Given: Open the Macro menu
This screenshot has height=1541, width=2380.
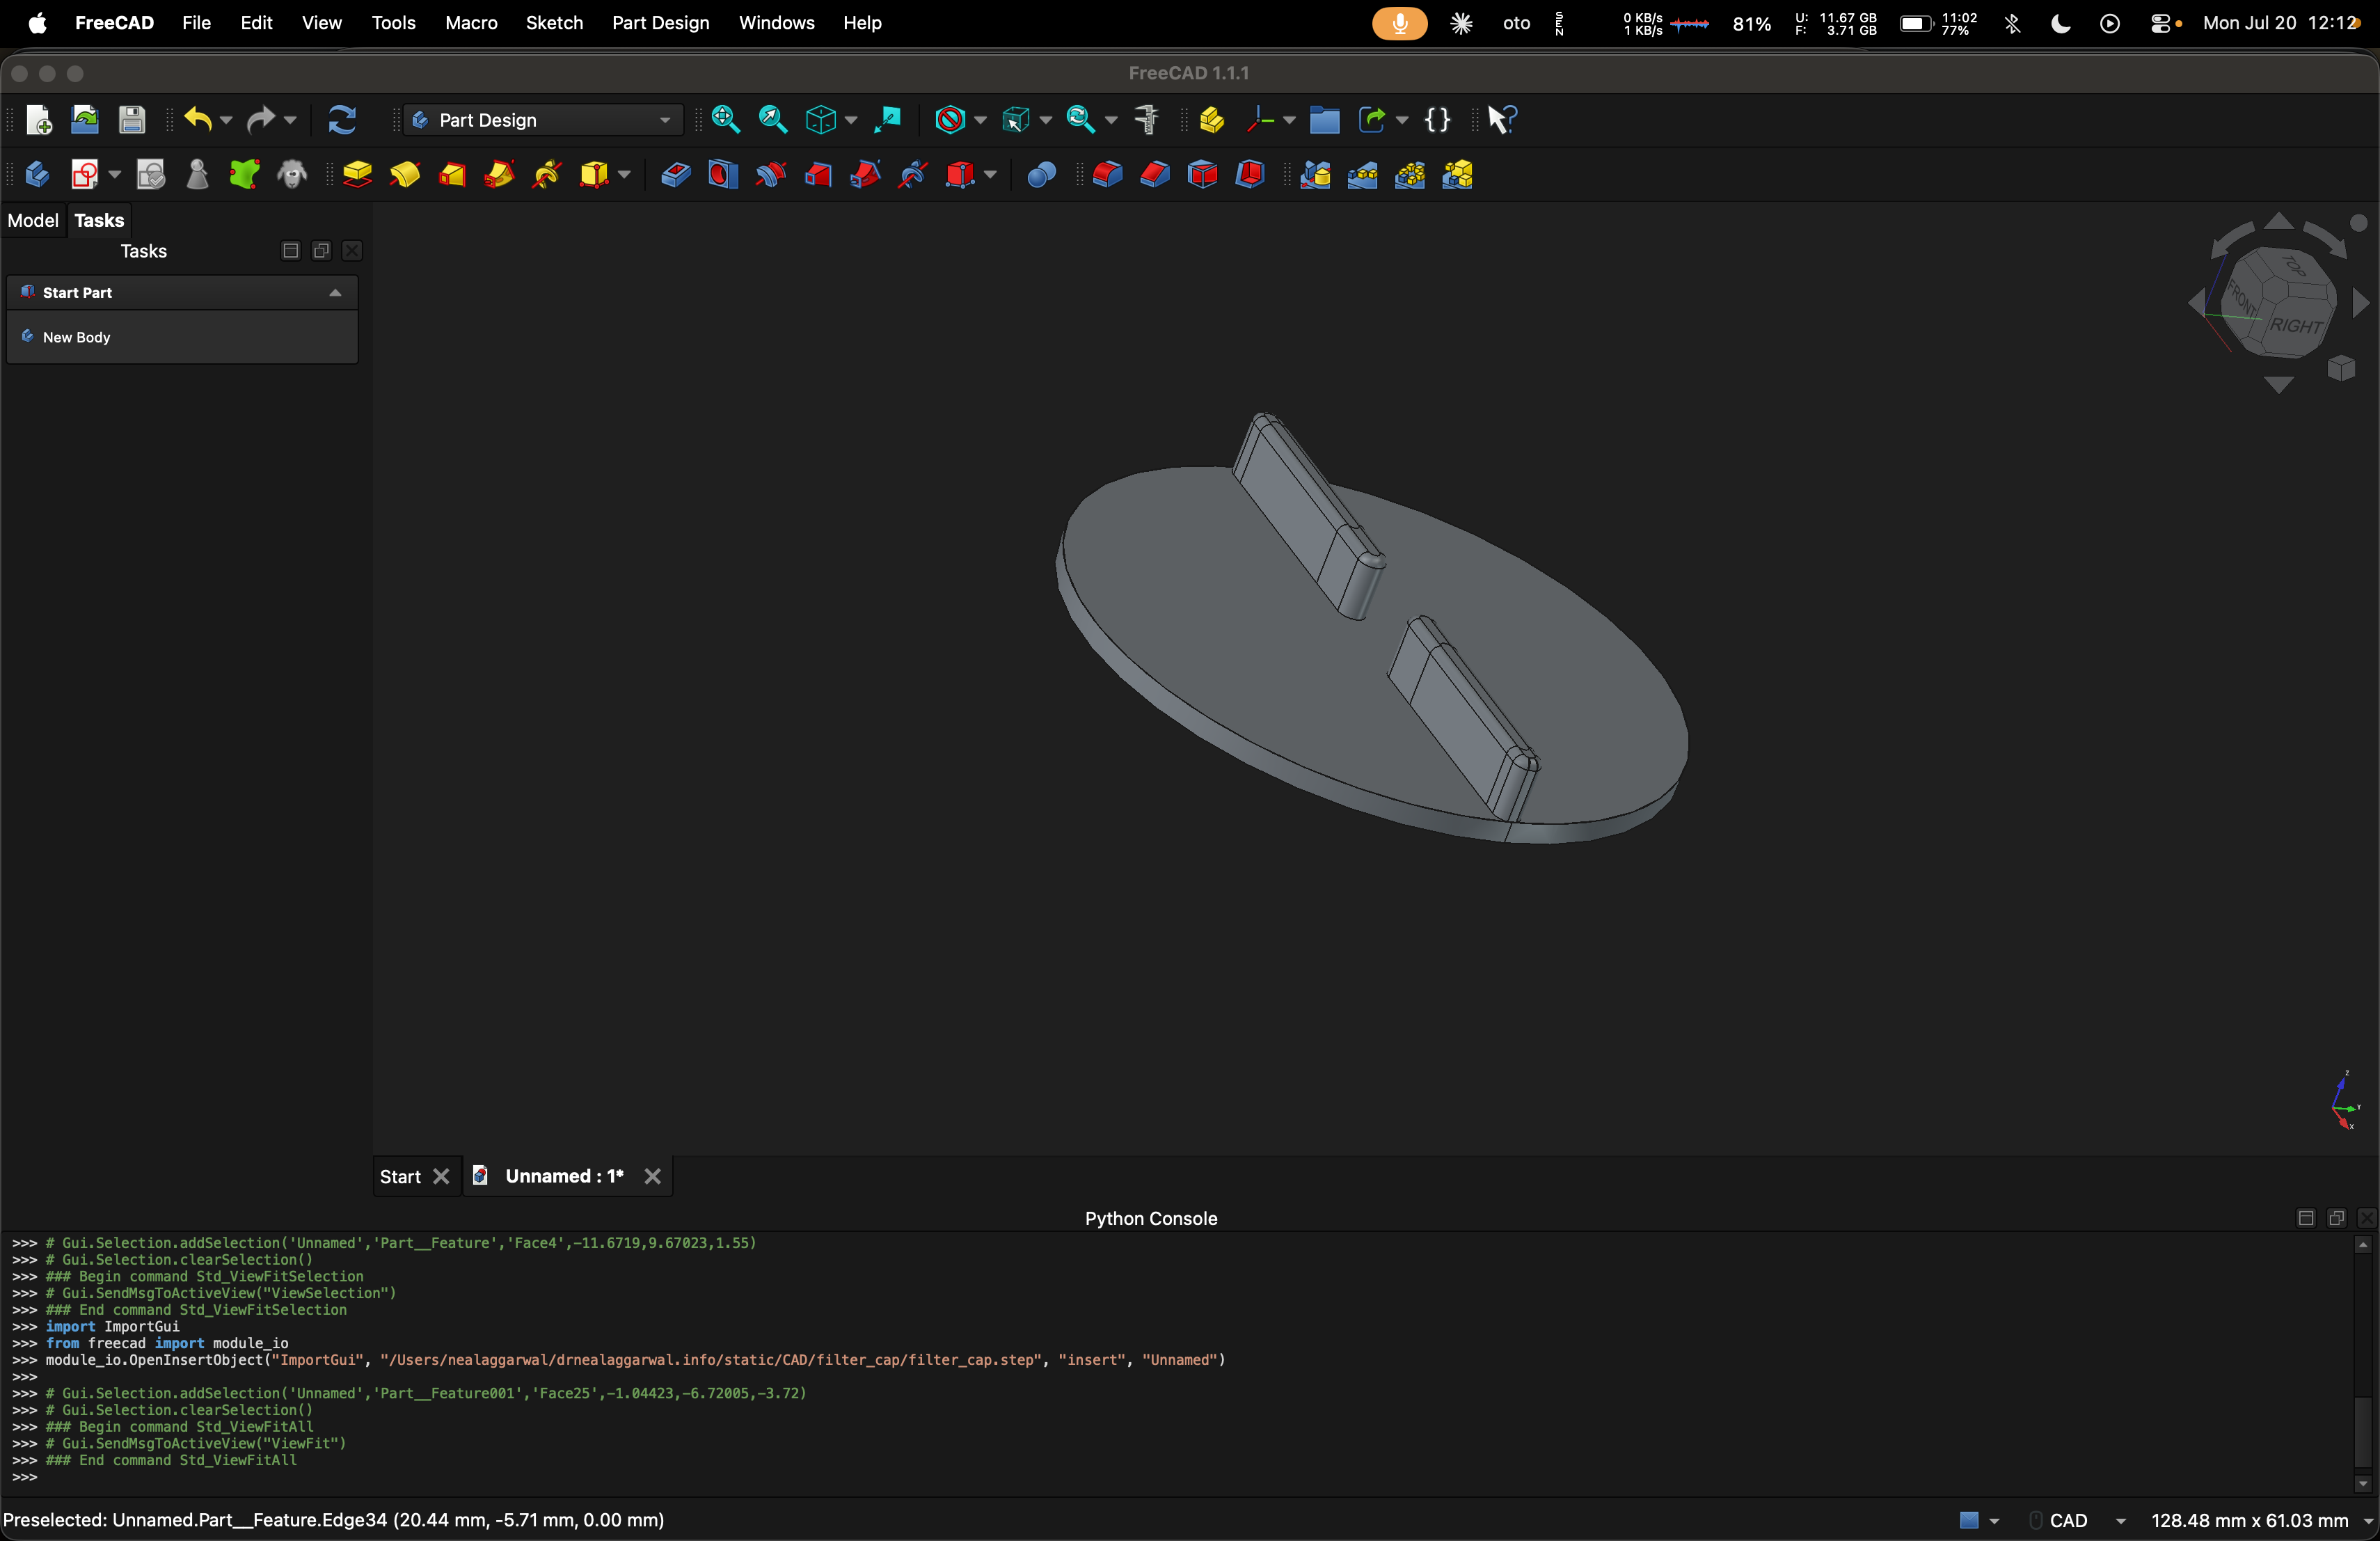Looking at the screenshot, I should click(x=471, y=23).
